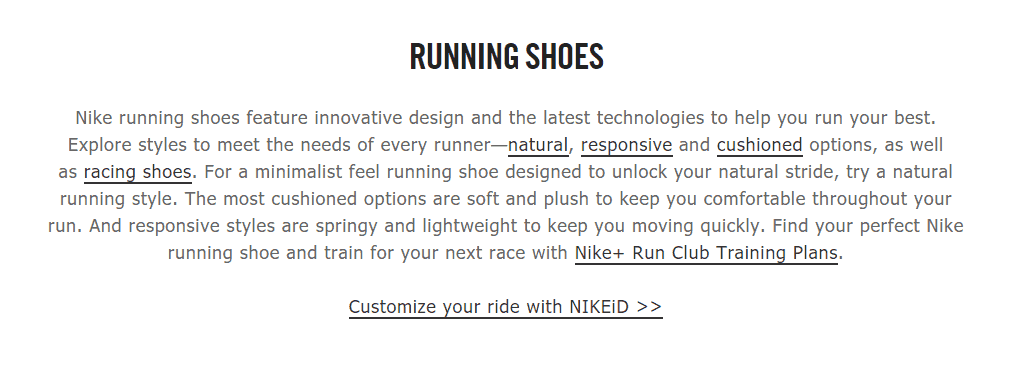Click the RUNNING SHOES heading
The height and width of the screenshot is (378, 1014).
point(506,56)
